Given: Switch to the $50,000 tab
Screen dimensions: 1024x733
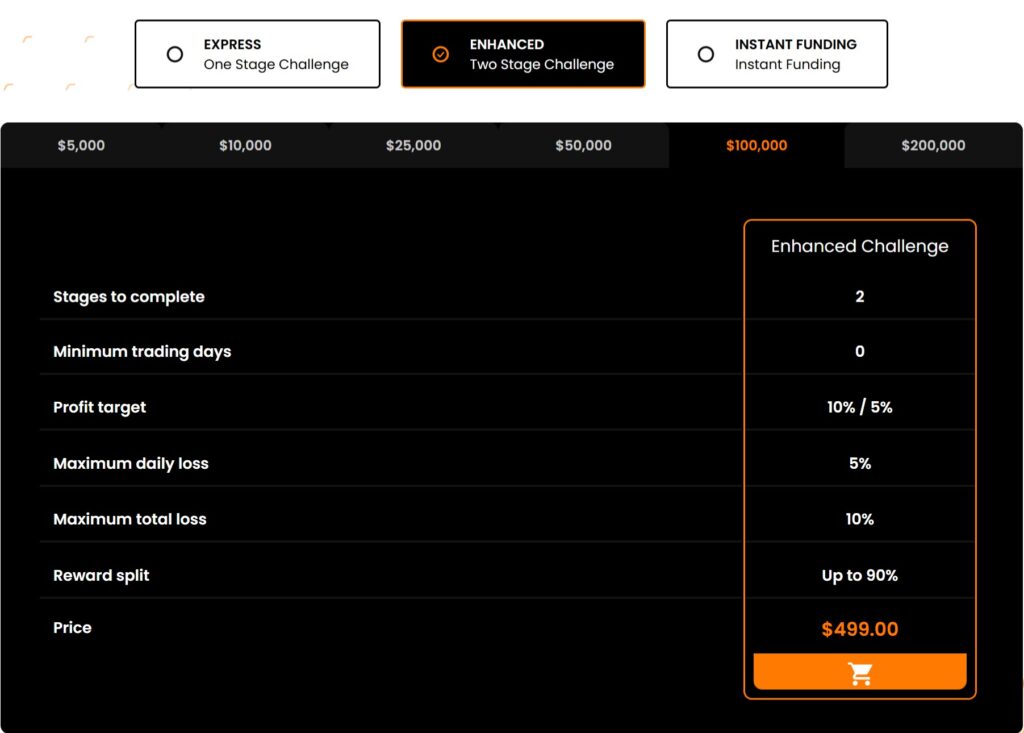Looking at the screenshot, I should (583, 146).
